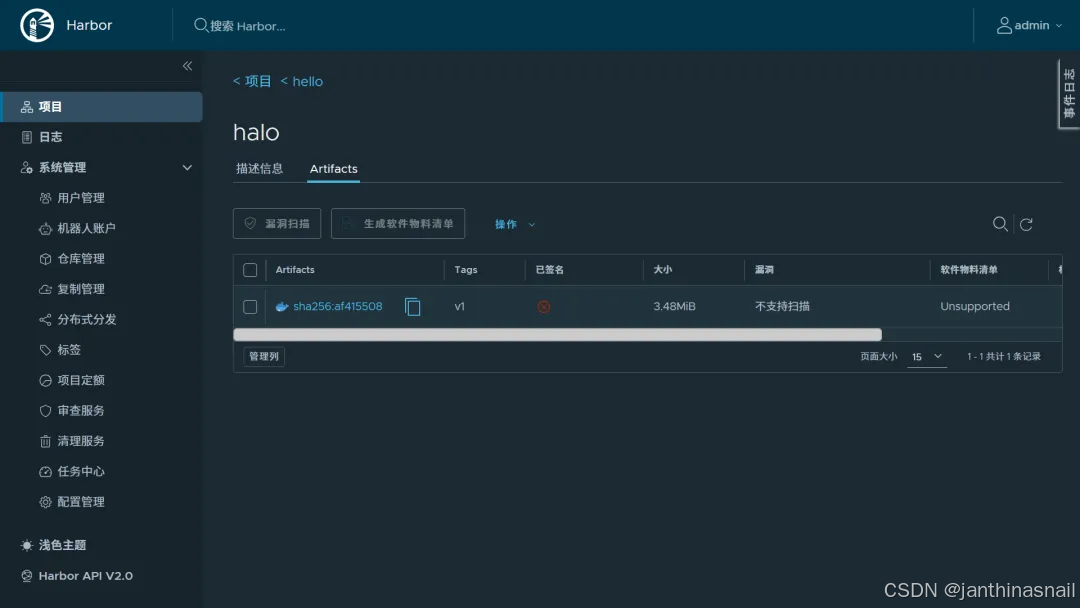This screenshot has width=1080, height=608.
Task: Click the 大小 column header
Action: tap(663, 270)
